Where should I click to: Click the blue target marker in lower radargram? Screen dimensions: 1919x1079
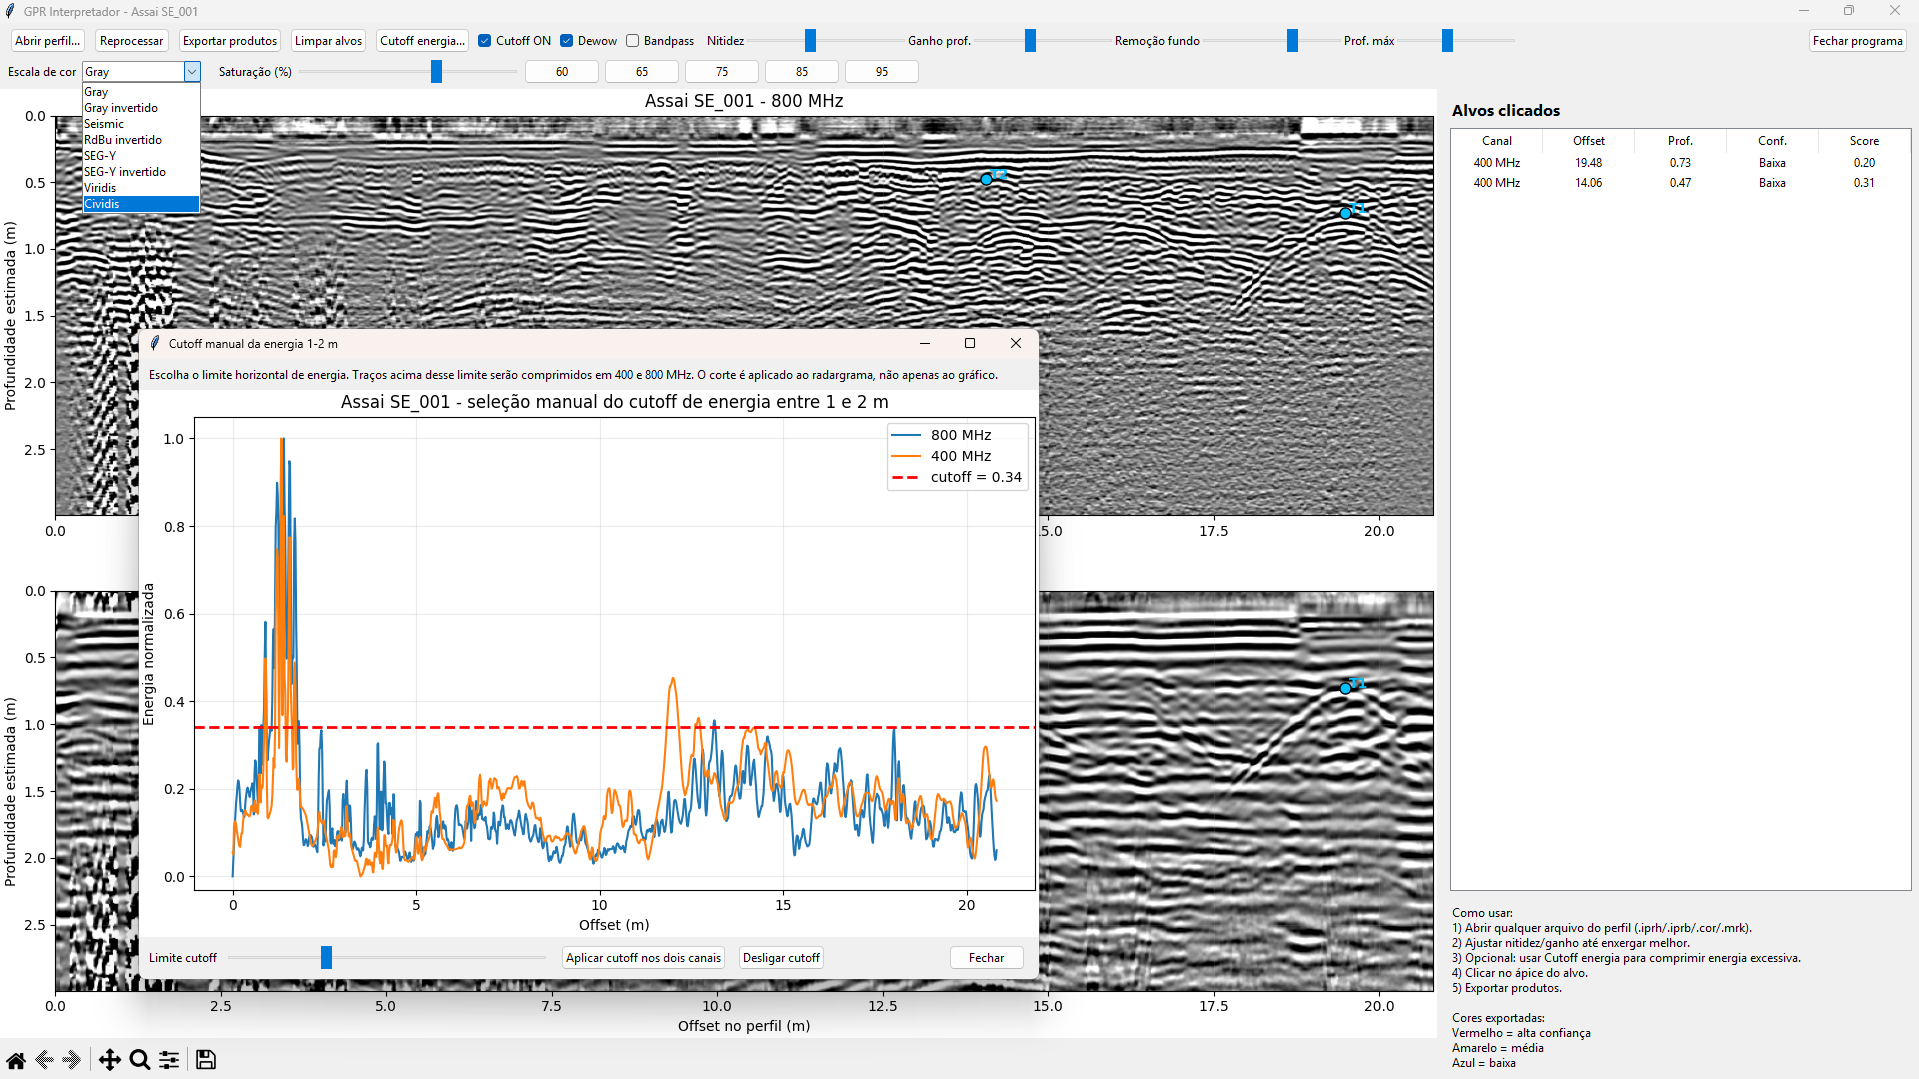[1345, 688]
